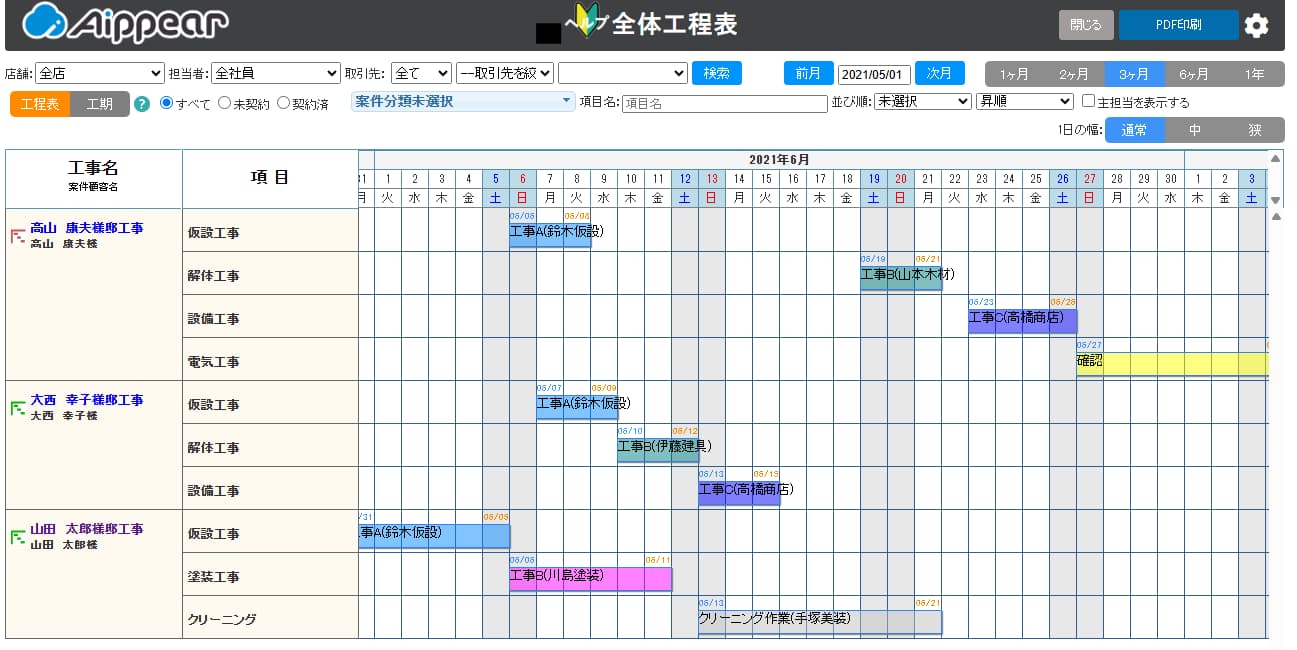This screenshot has height=650, width=1297.
Task: Select 大西's 工事A(鈴木仮設) bar
Action: (577, 407)
